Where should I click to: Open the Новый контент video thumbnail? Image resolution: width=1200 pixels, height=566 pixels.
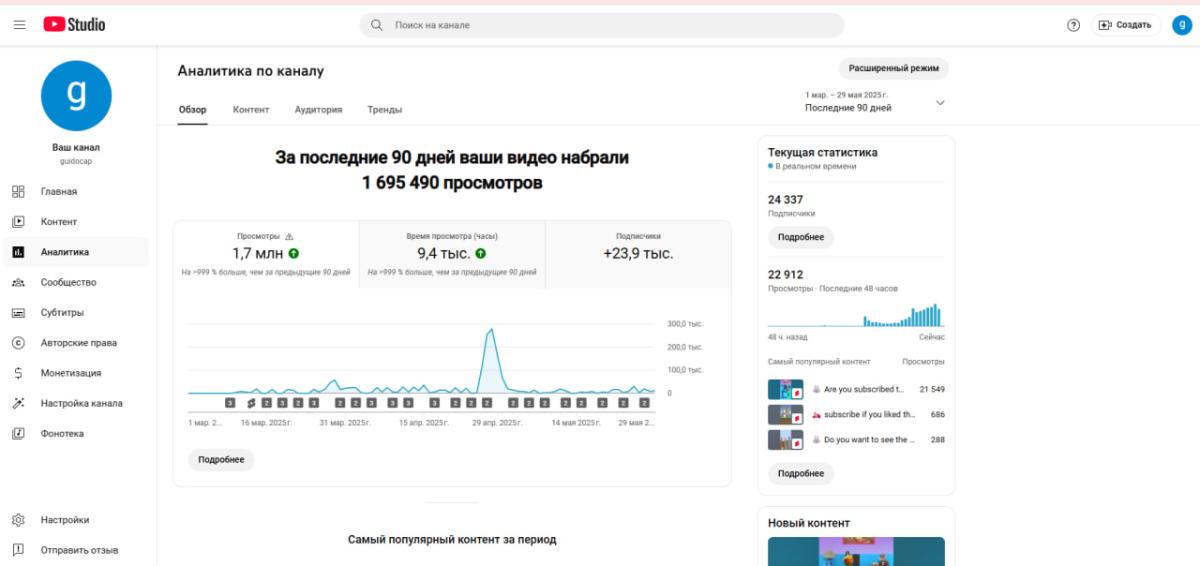click(856, 551)
